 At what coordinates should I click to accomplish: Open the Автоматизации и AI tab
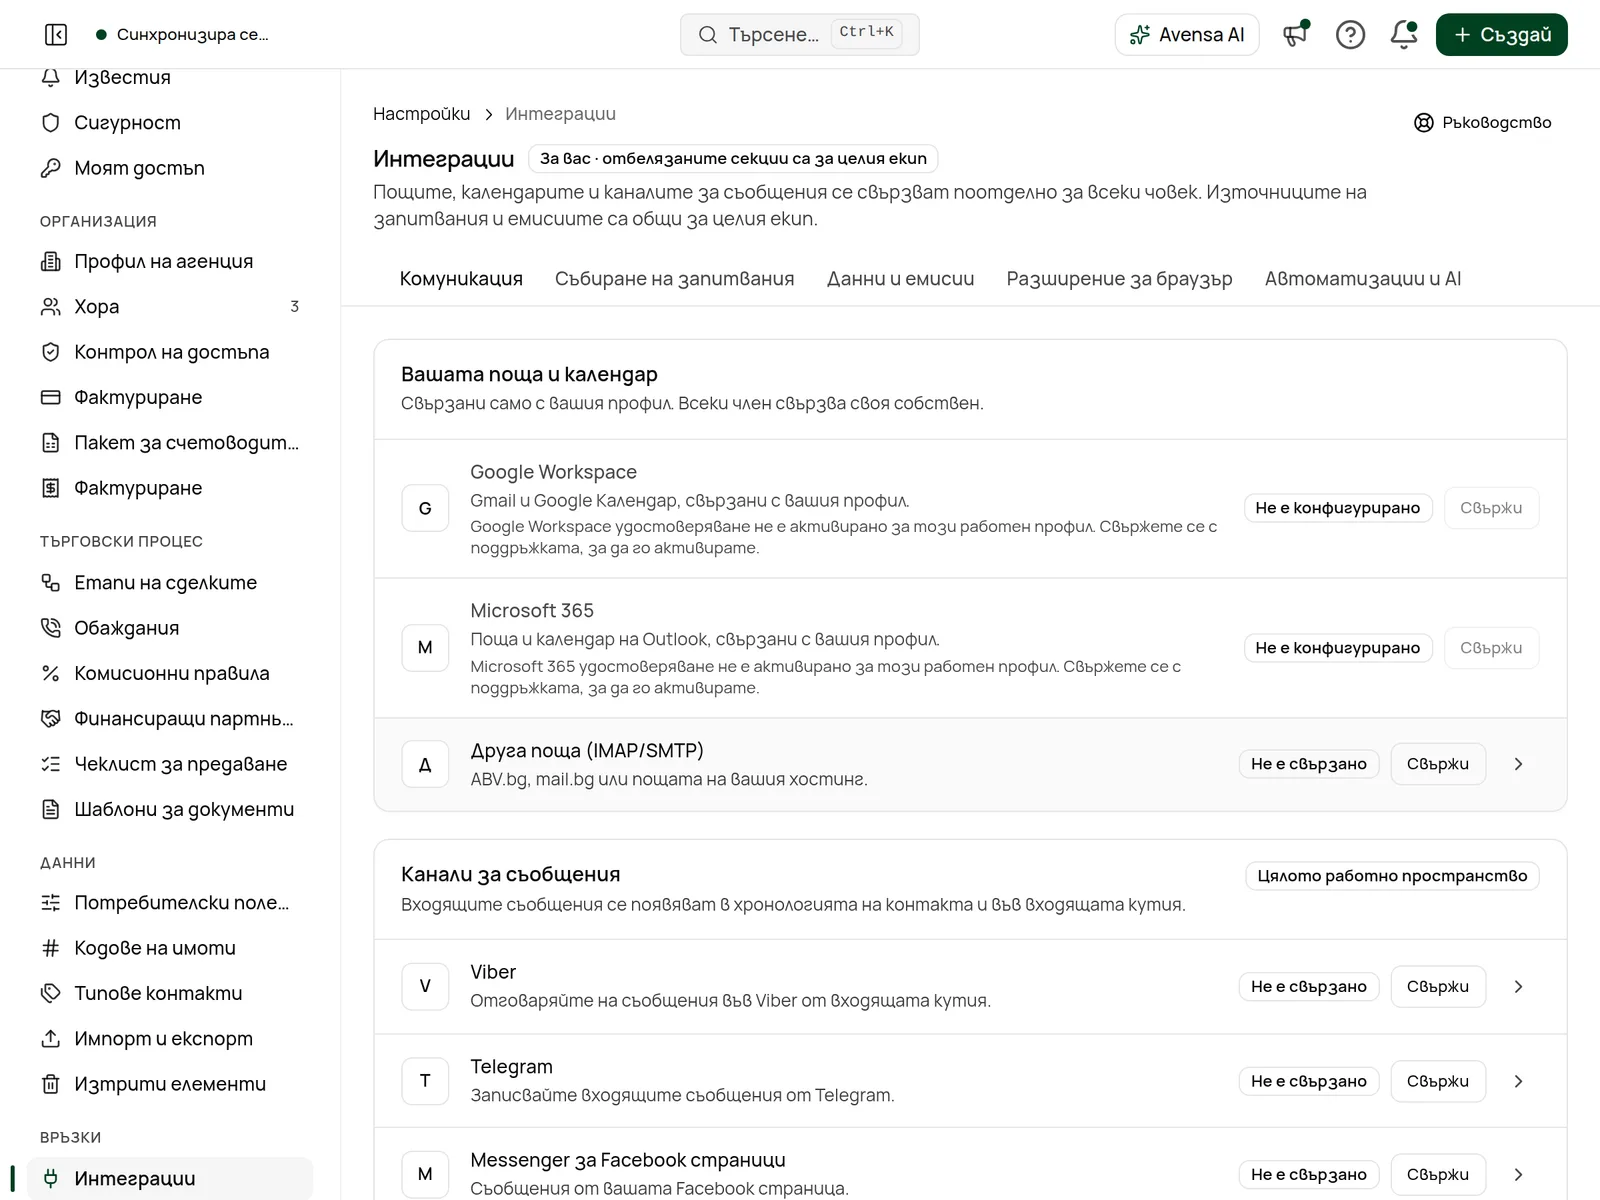(1363, 279)
